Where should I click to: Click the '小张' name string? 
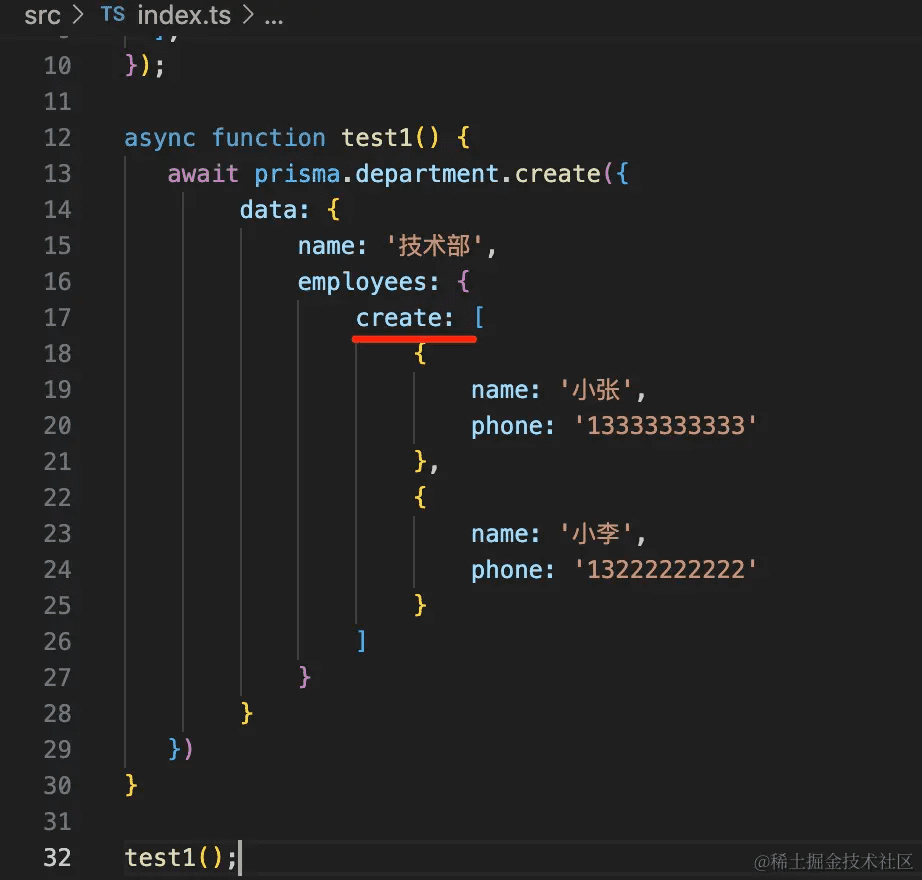594,390
